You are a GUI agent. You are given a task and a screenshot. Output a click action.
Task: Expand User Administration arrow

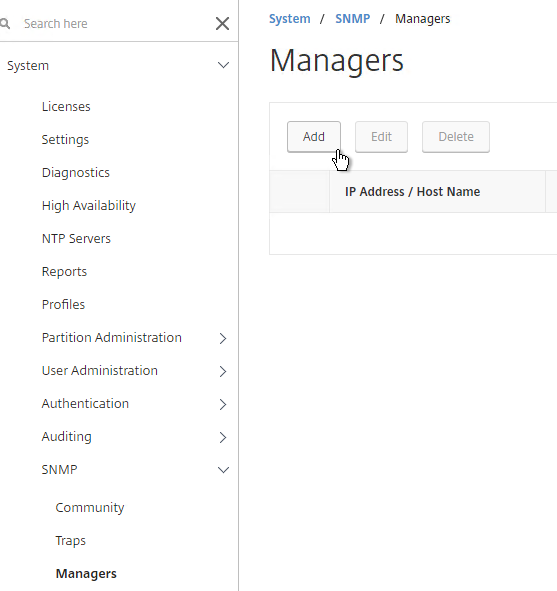pos(223,371)
